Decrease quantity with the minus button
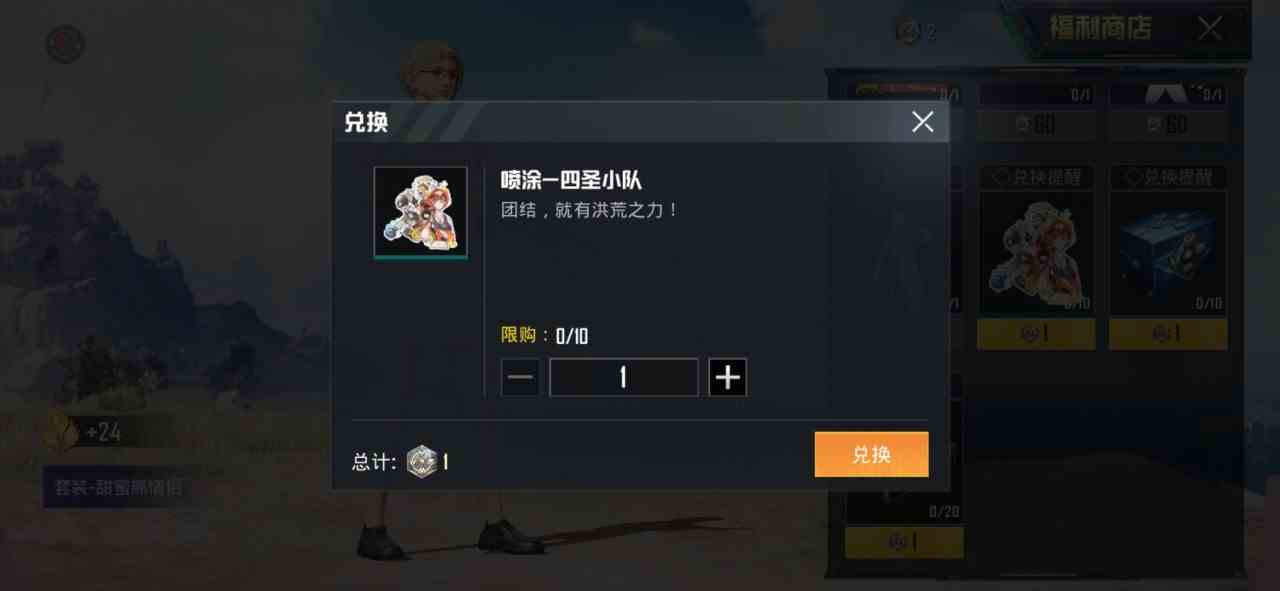Image resolution: width=1280 pixels, height=591 pixels. 520,377
